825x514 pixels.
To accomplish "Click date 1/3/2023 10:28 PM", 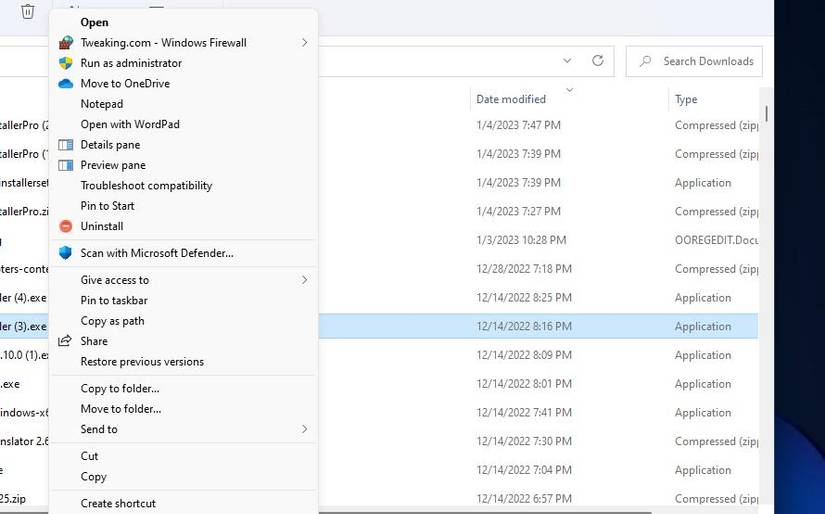I will (x=521, y=240).
